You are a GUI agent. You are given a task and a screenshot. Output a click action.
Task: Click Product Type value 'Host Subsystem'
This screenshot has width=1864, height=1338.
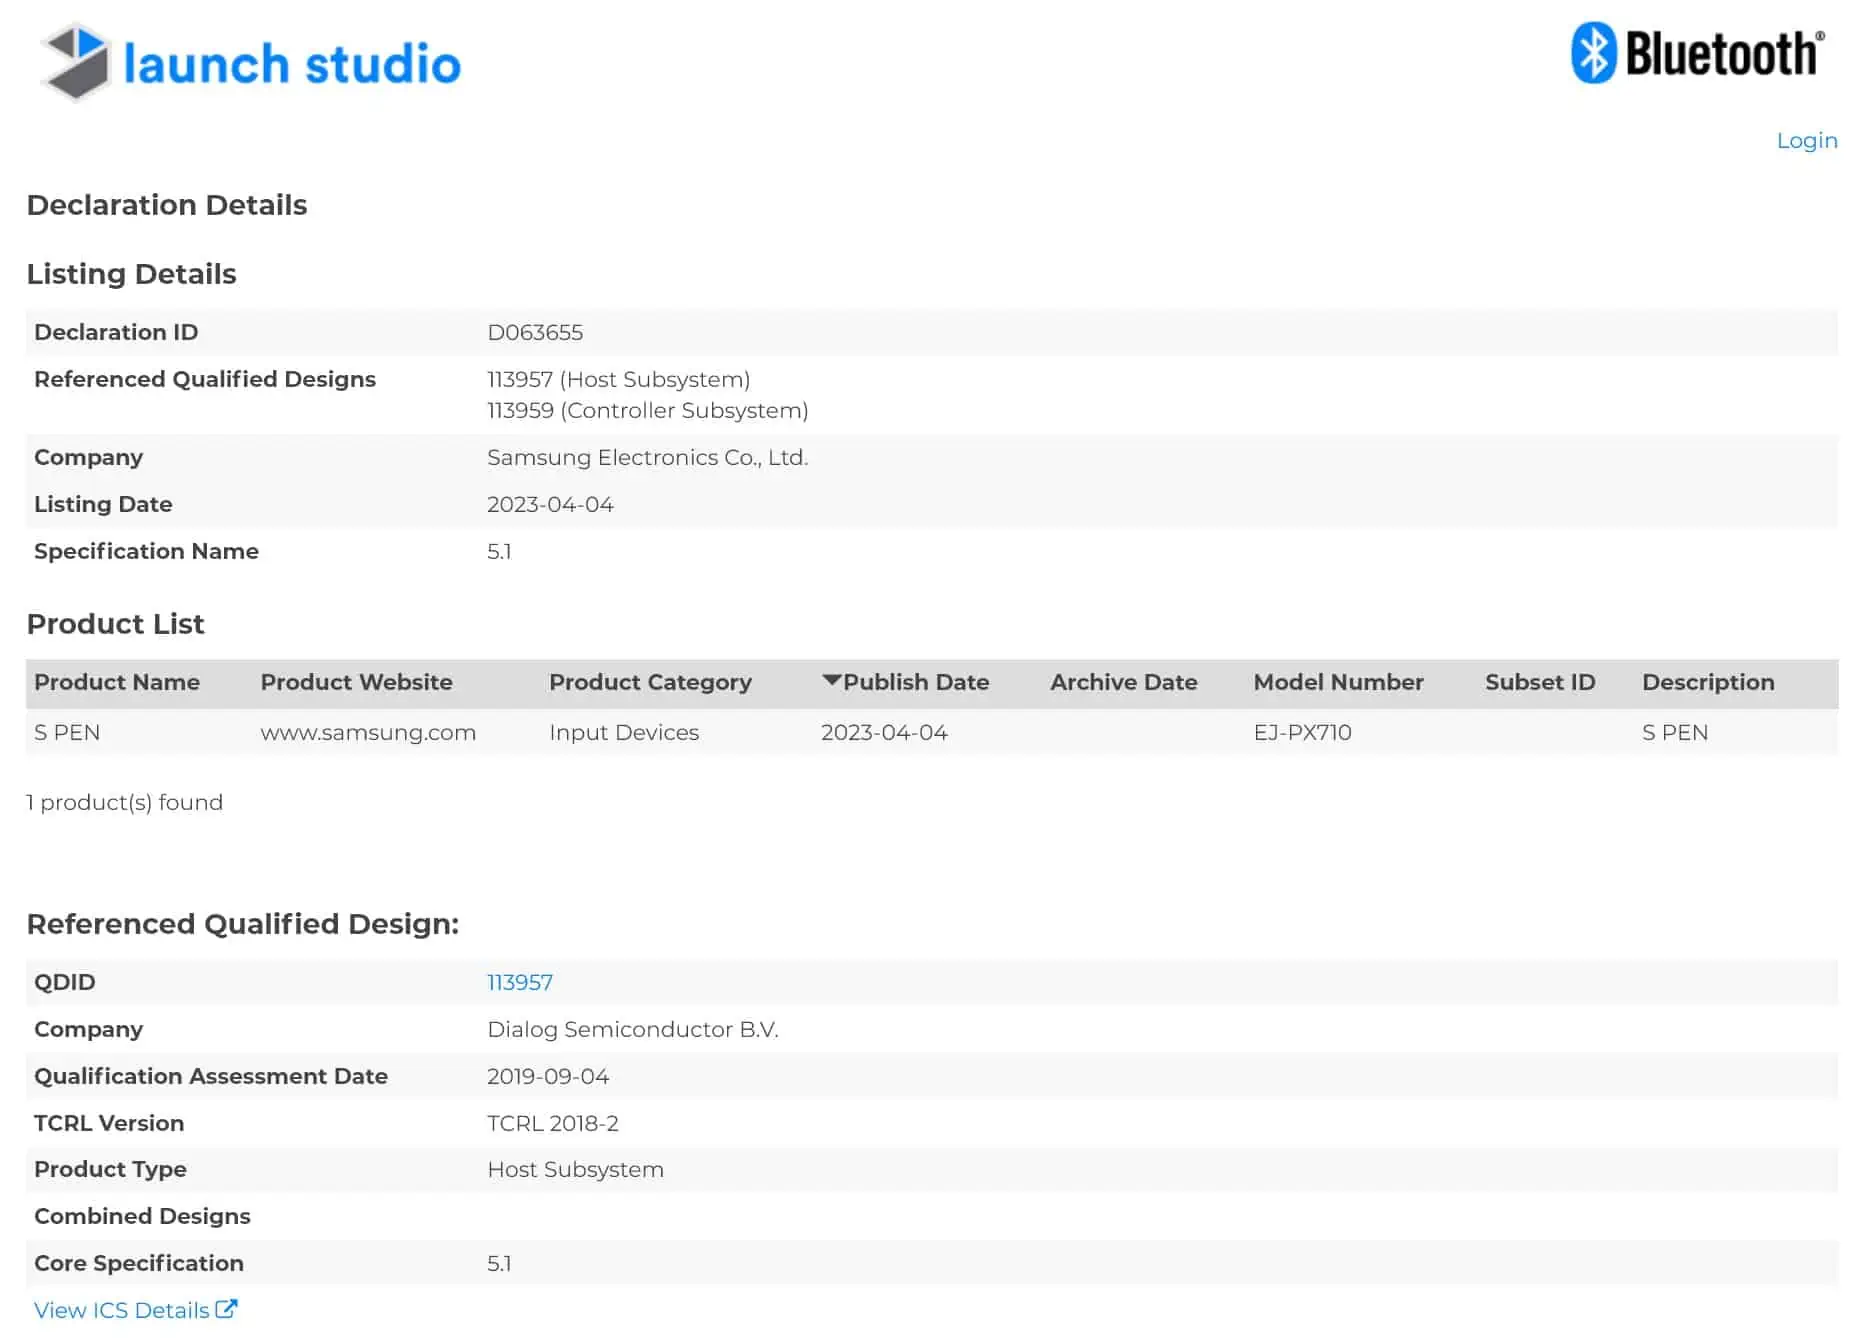point(575,1169)
